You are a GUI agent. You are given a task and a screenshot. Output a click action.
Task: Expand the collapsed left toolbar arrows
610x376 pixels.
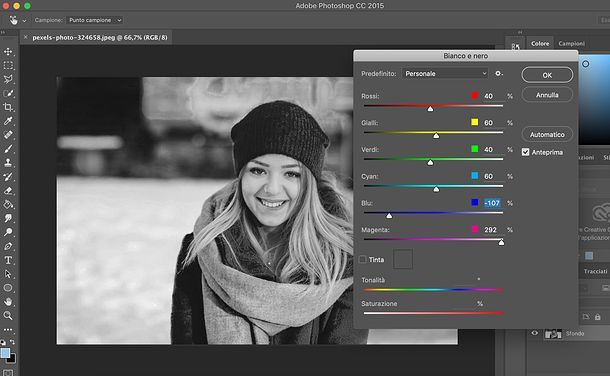click(3, 33)
